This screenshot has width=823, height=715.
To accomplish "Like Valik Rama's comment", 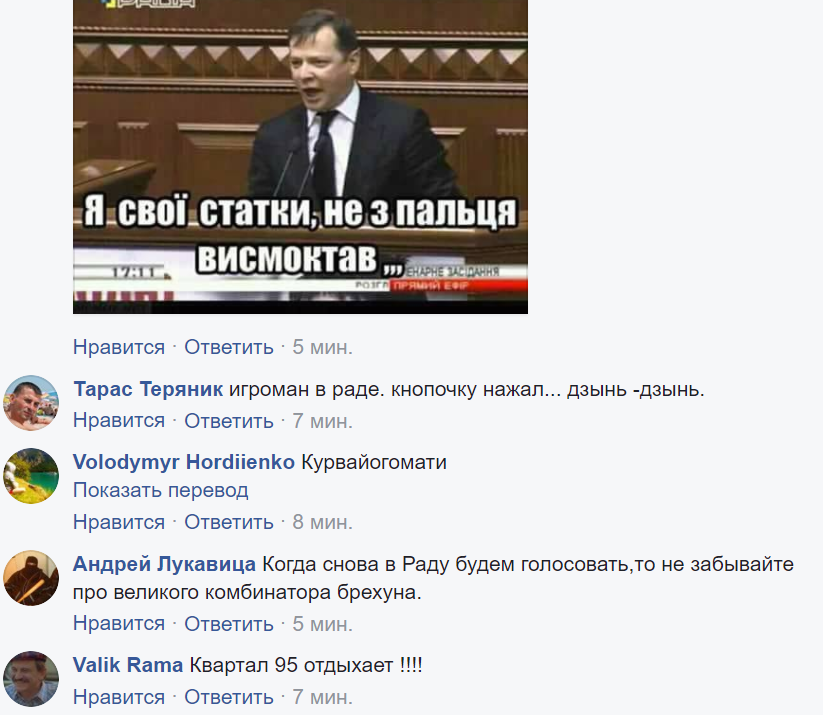I will tap(119, 697).
